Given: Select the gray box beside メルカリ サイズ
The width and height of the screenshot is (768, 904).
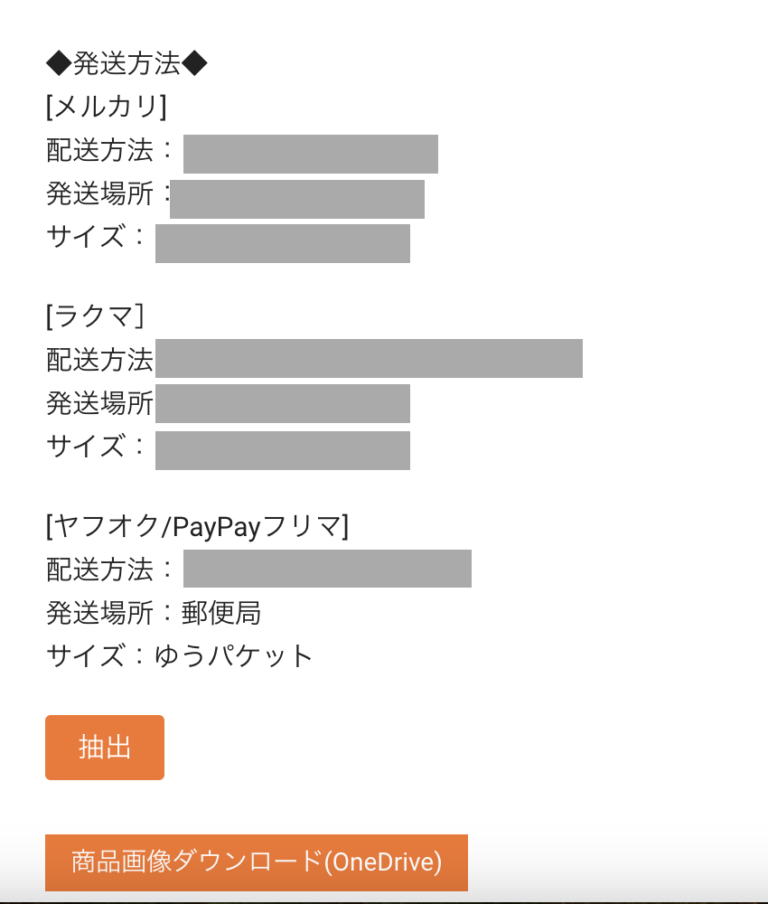Looking at the screenshot, I should click(282, 243).
